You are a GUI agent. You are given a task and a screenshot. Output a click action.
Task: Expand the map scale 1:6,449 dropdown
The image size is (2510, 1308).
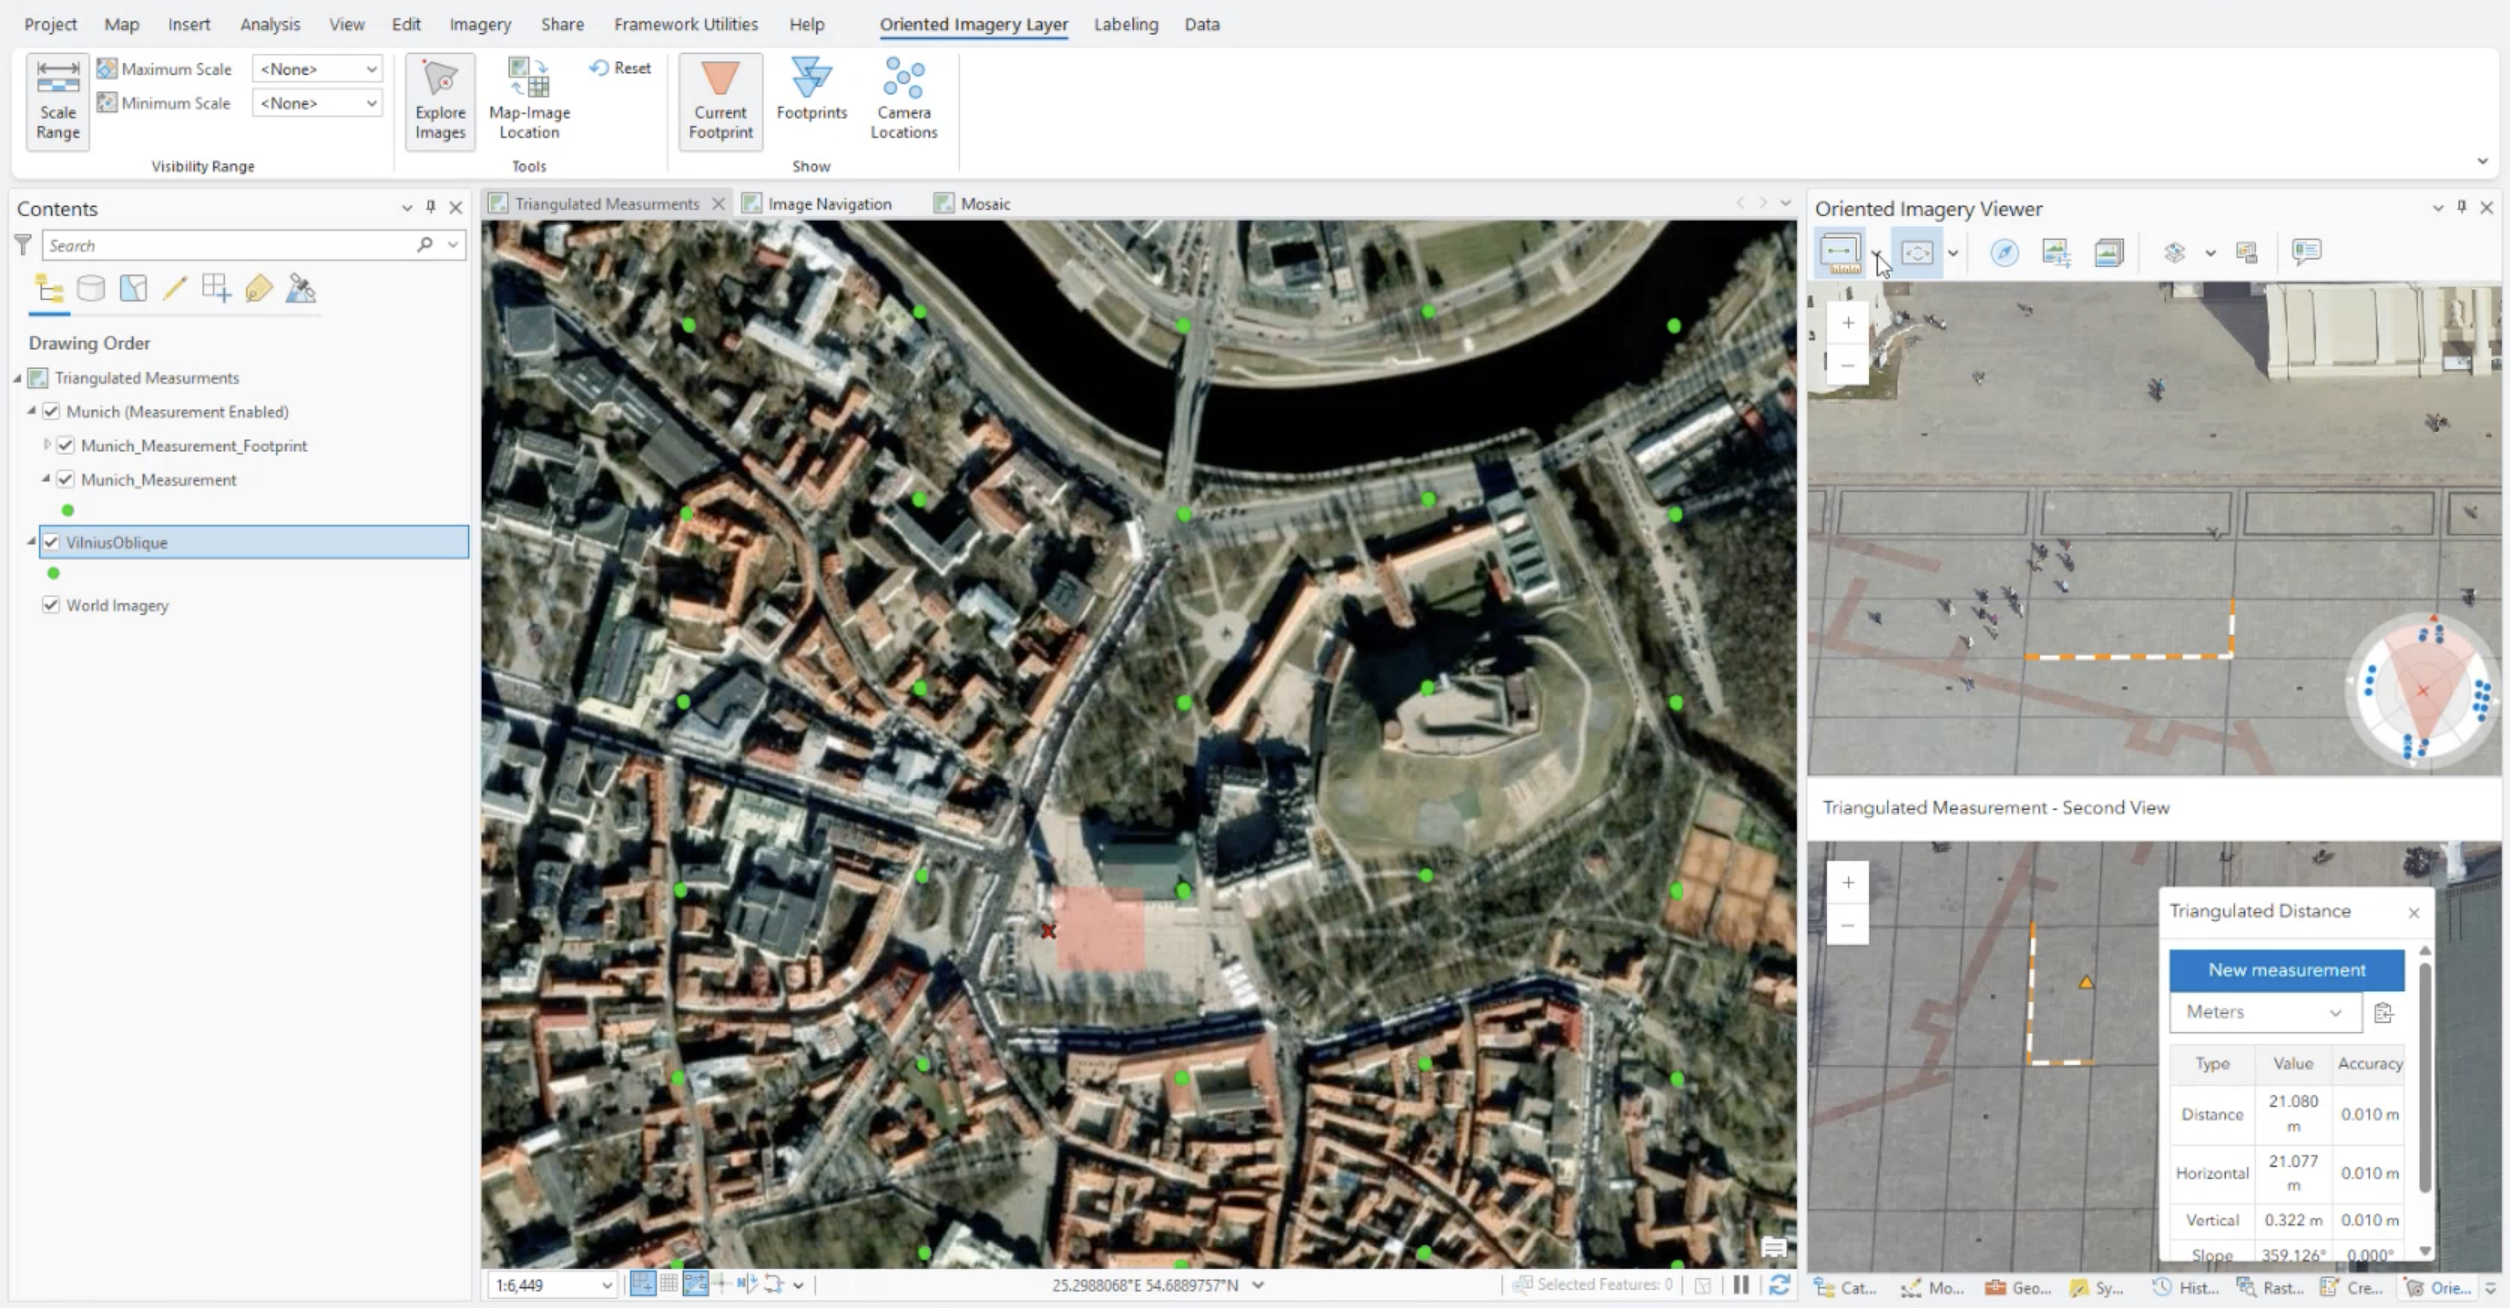[606, 1286]
